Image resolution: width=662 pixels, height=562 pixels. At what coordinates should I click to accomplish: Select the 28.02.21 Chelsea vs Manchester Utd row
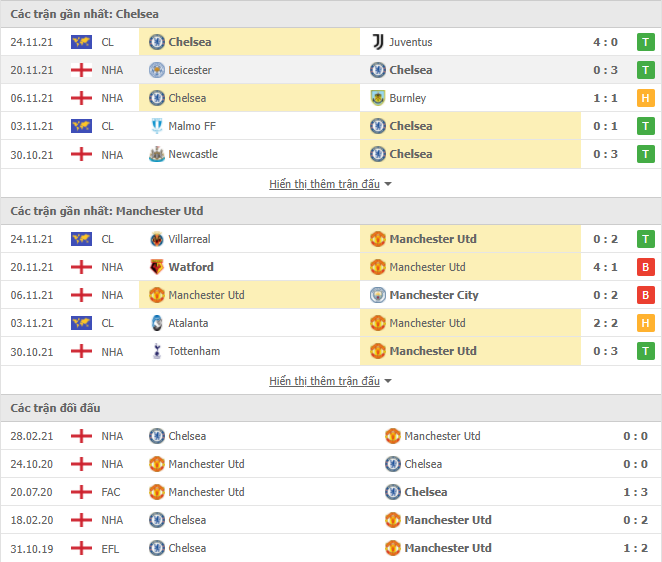pos(331,436)
